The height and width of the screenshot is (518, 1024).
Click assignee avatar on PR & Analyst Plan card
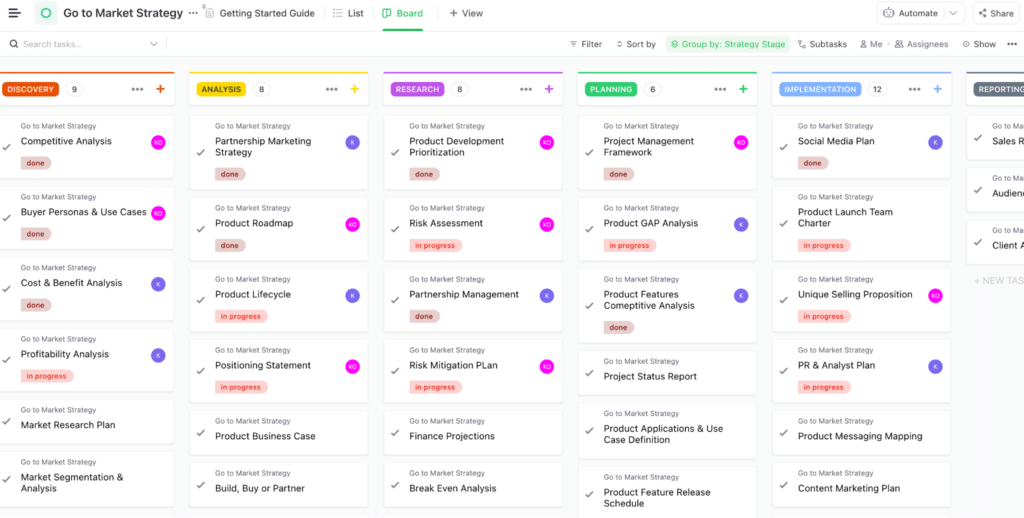point(935,366)
